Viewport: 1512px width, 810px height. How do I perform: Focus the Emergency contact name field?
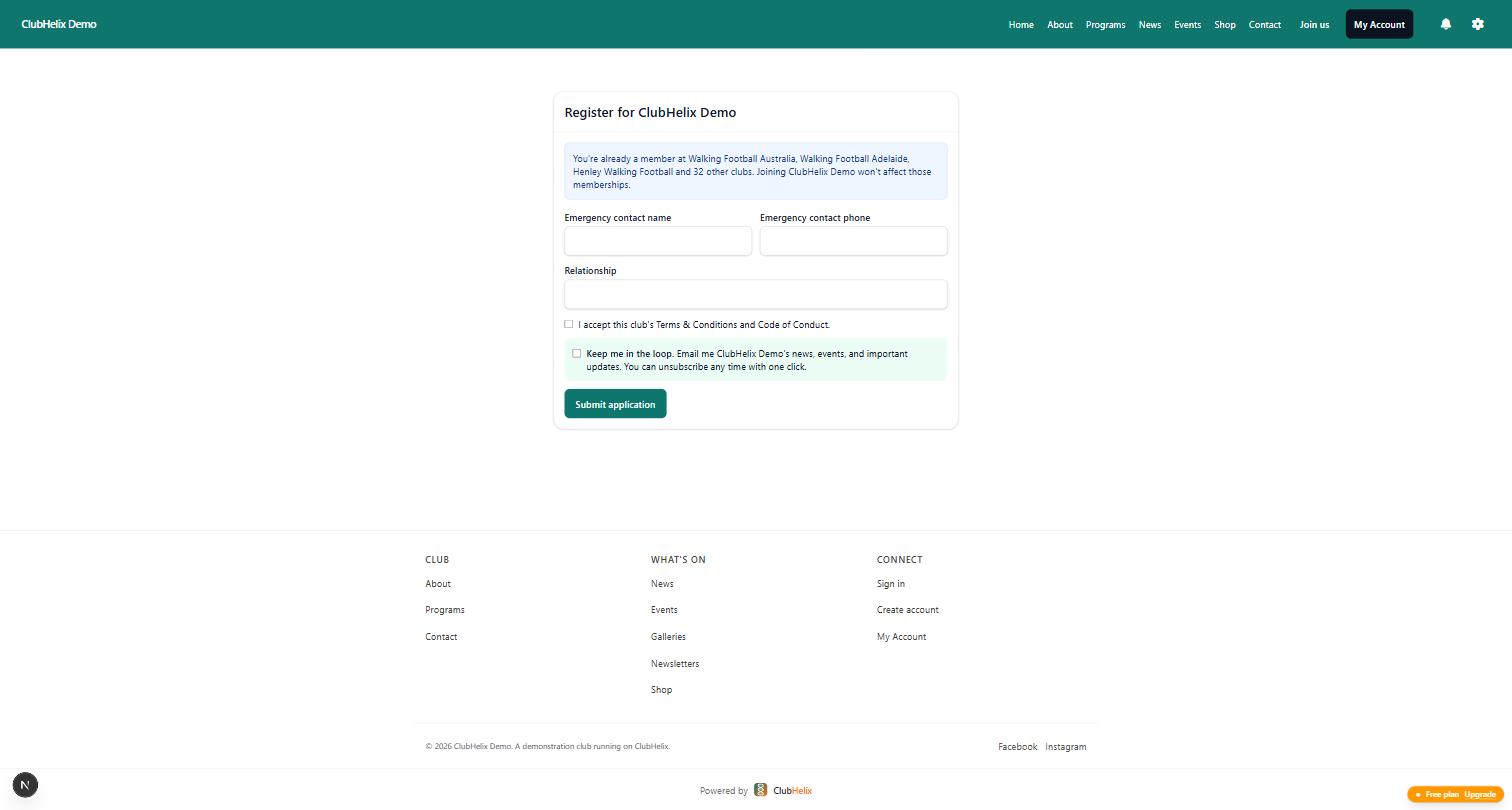(658, 241)
